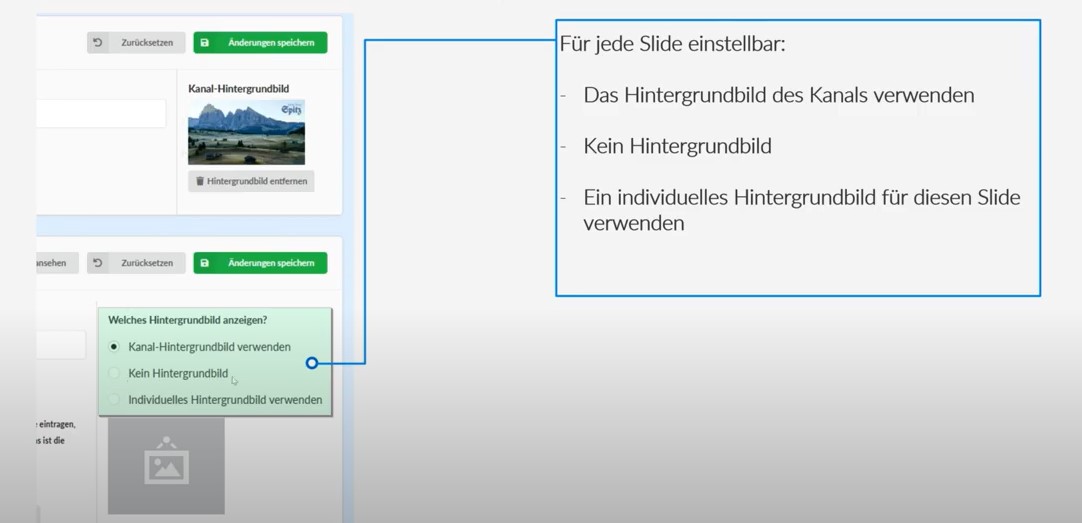Click 'Ein individuelles Hintergrundbild für diesen Slide' text
The height and width of the screenshot is (523, 1082).
click(x=802, y=198)
